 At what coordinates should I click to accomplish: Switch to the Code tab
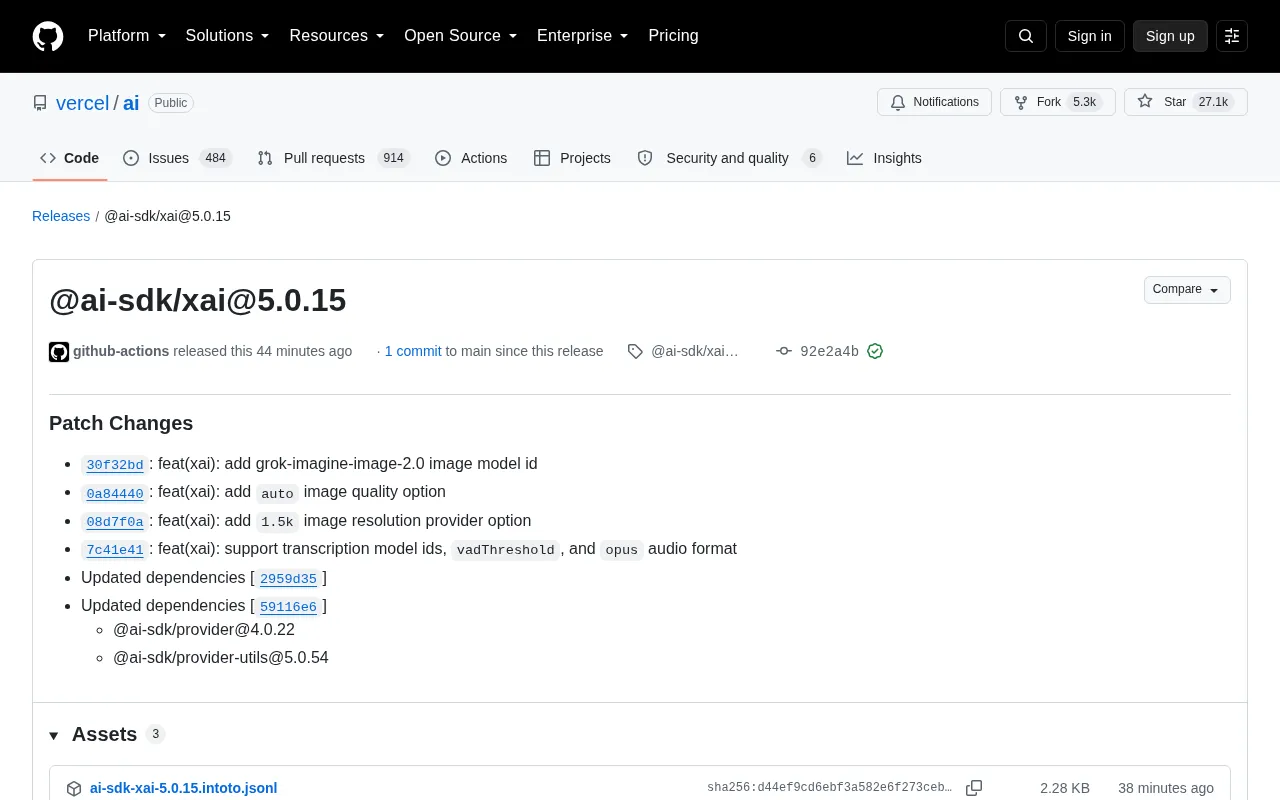70,158
